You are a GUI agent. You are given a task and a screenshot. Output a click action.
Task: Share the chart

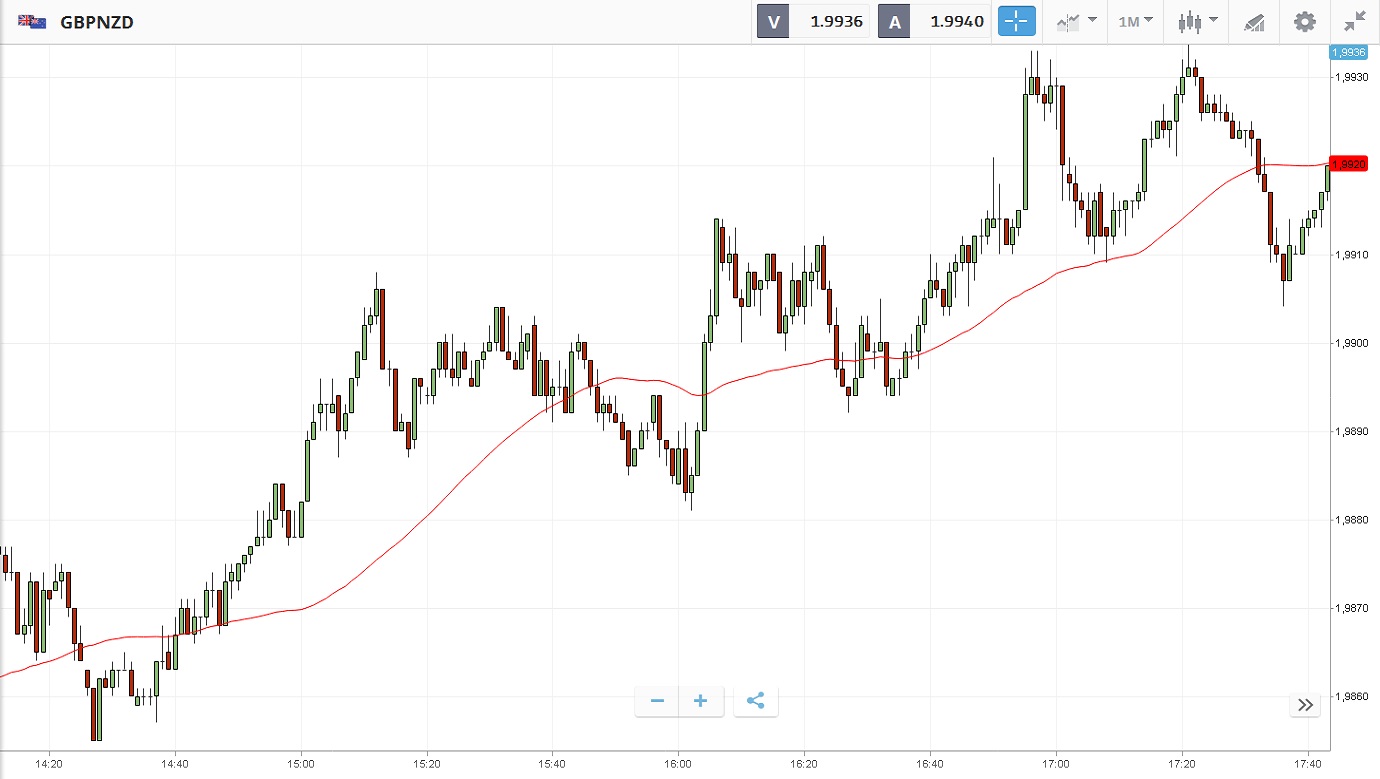pos(756,701)
